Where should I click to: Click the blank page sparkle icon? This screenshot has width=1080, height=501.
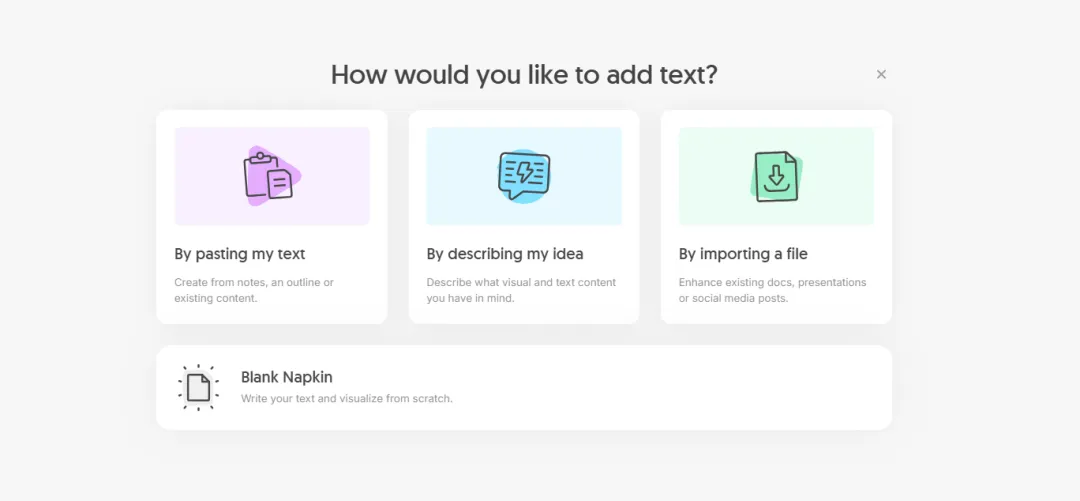(198, 387)
